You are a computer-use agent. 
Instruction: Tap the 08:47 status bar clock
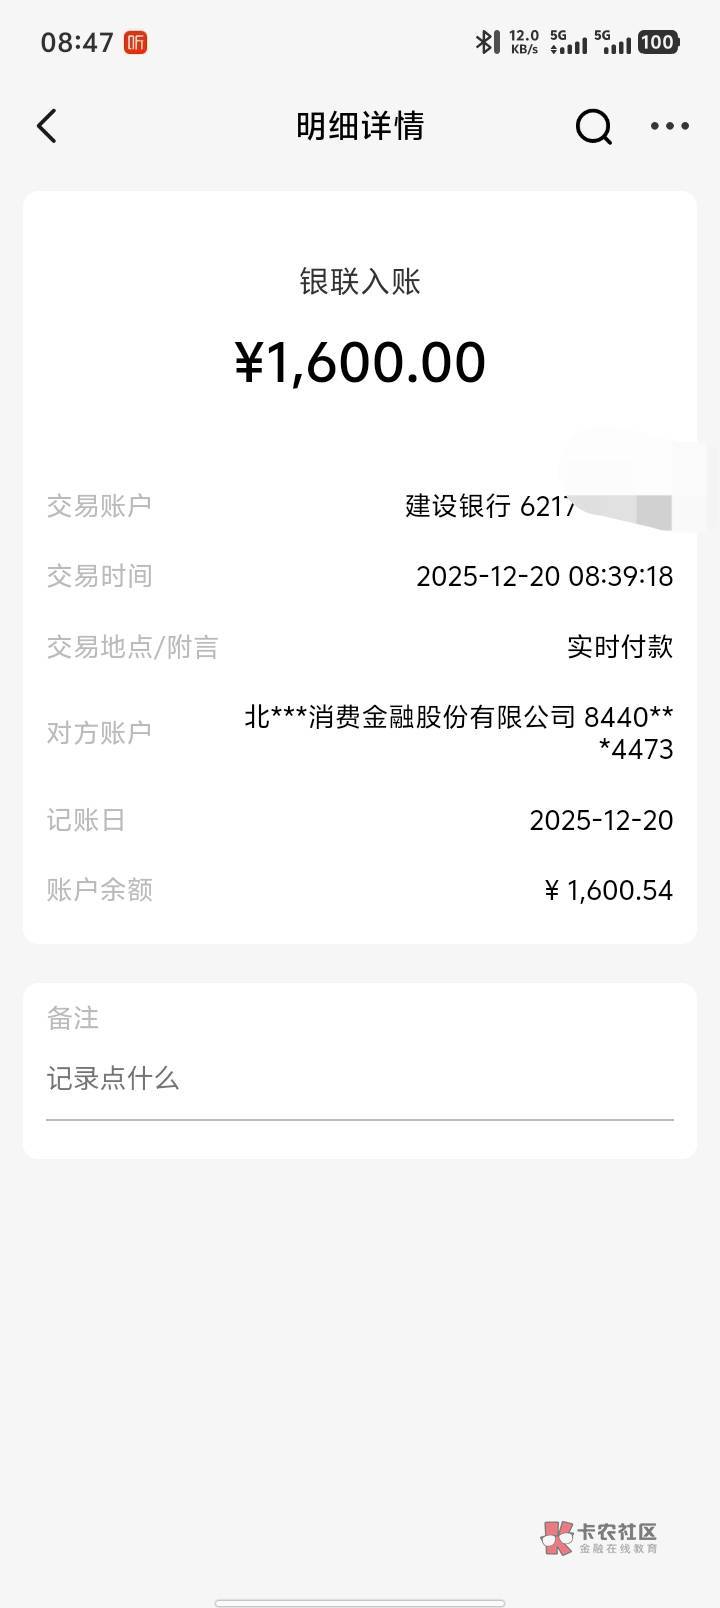click(x=77, y=42)
